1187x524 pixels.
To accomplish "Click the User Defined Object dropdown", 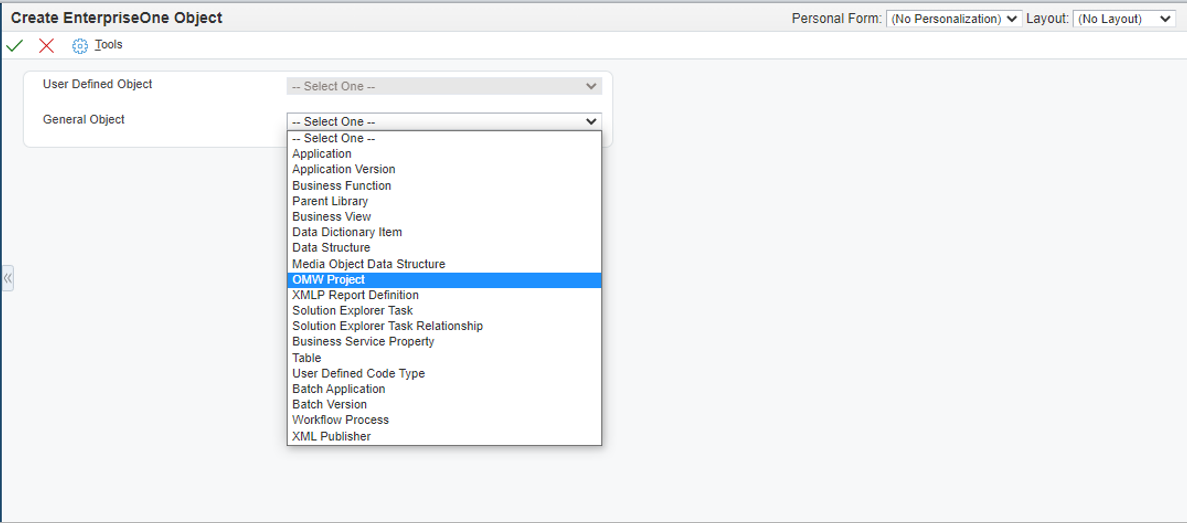I will tap(444, 86).
